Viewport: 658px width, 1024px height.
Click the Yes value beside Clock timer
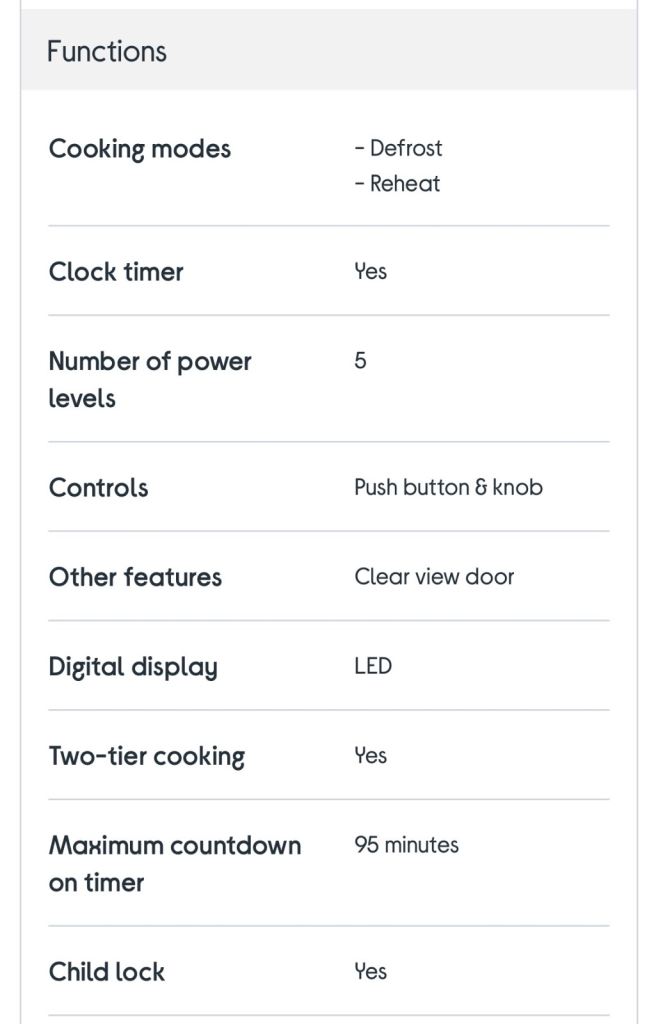pyautogui.click(x=371, y=271)
